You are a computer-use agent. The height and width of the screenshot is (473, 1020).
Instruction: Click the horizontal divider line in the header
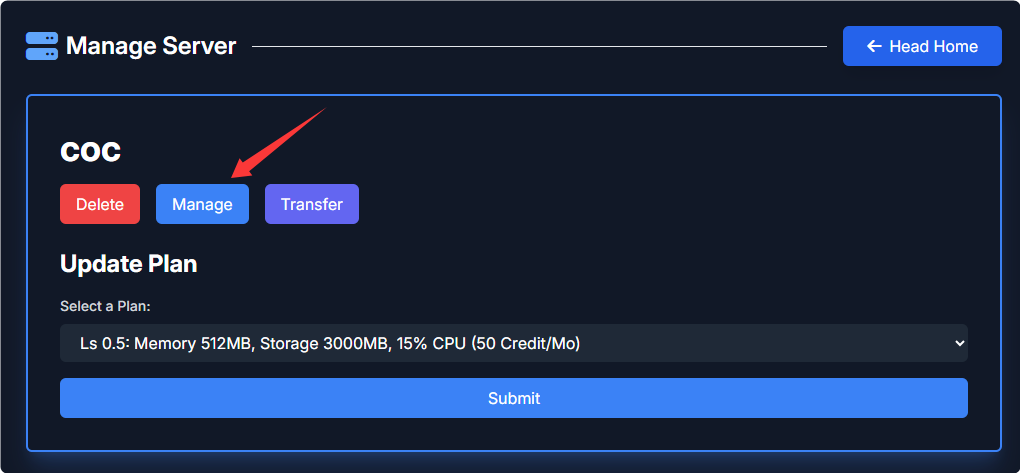click(x=540, y=46)
